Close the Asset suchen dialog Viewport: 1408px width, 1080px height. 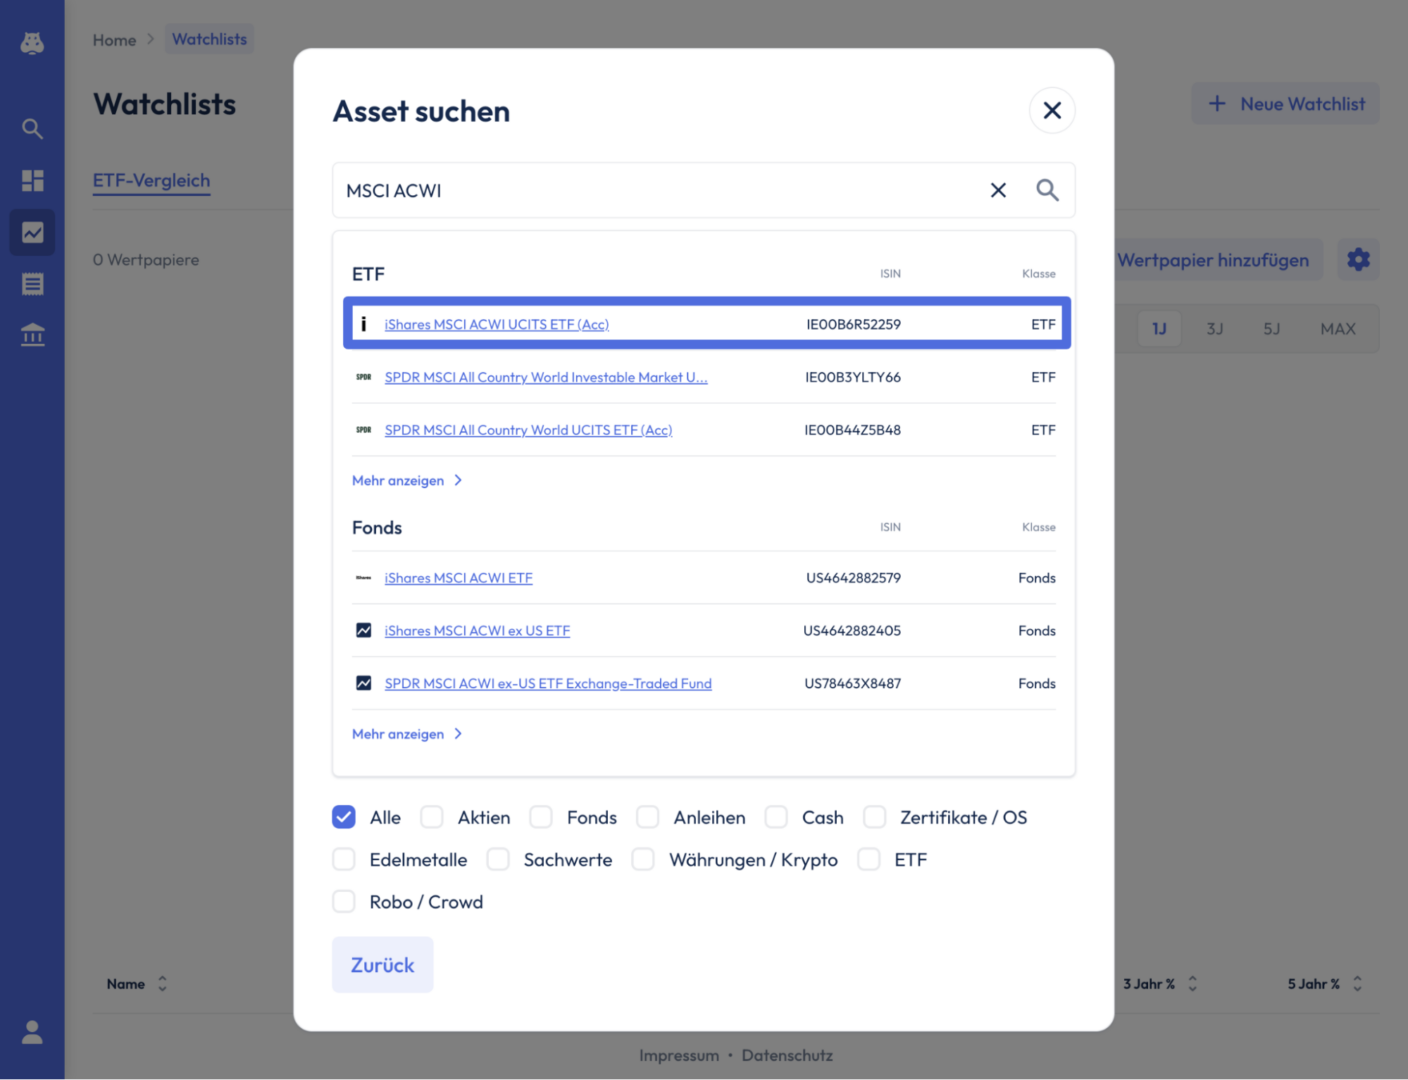coord(1052,110)
